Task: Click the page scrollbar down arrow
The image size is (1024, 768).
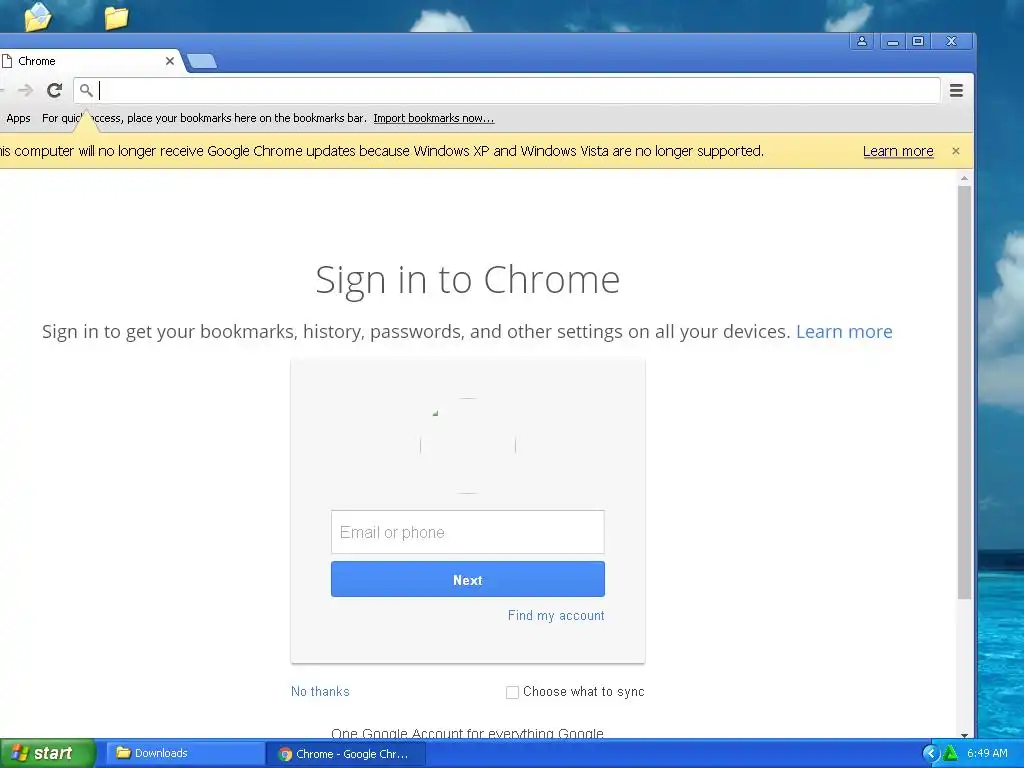Action: coord(964,735)
